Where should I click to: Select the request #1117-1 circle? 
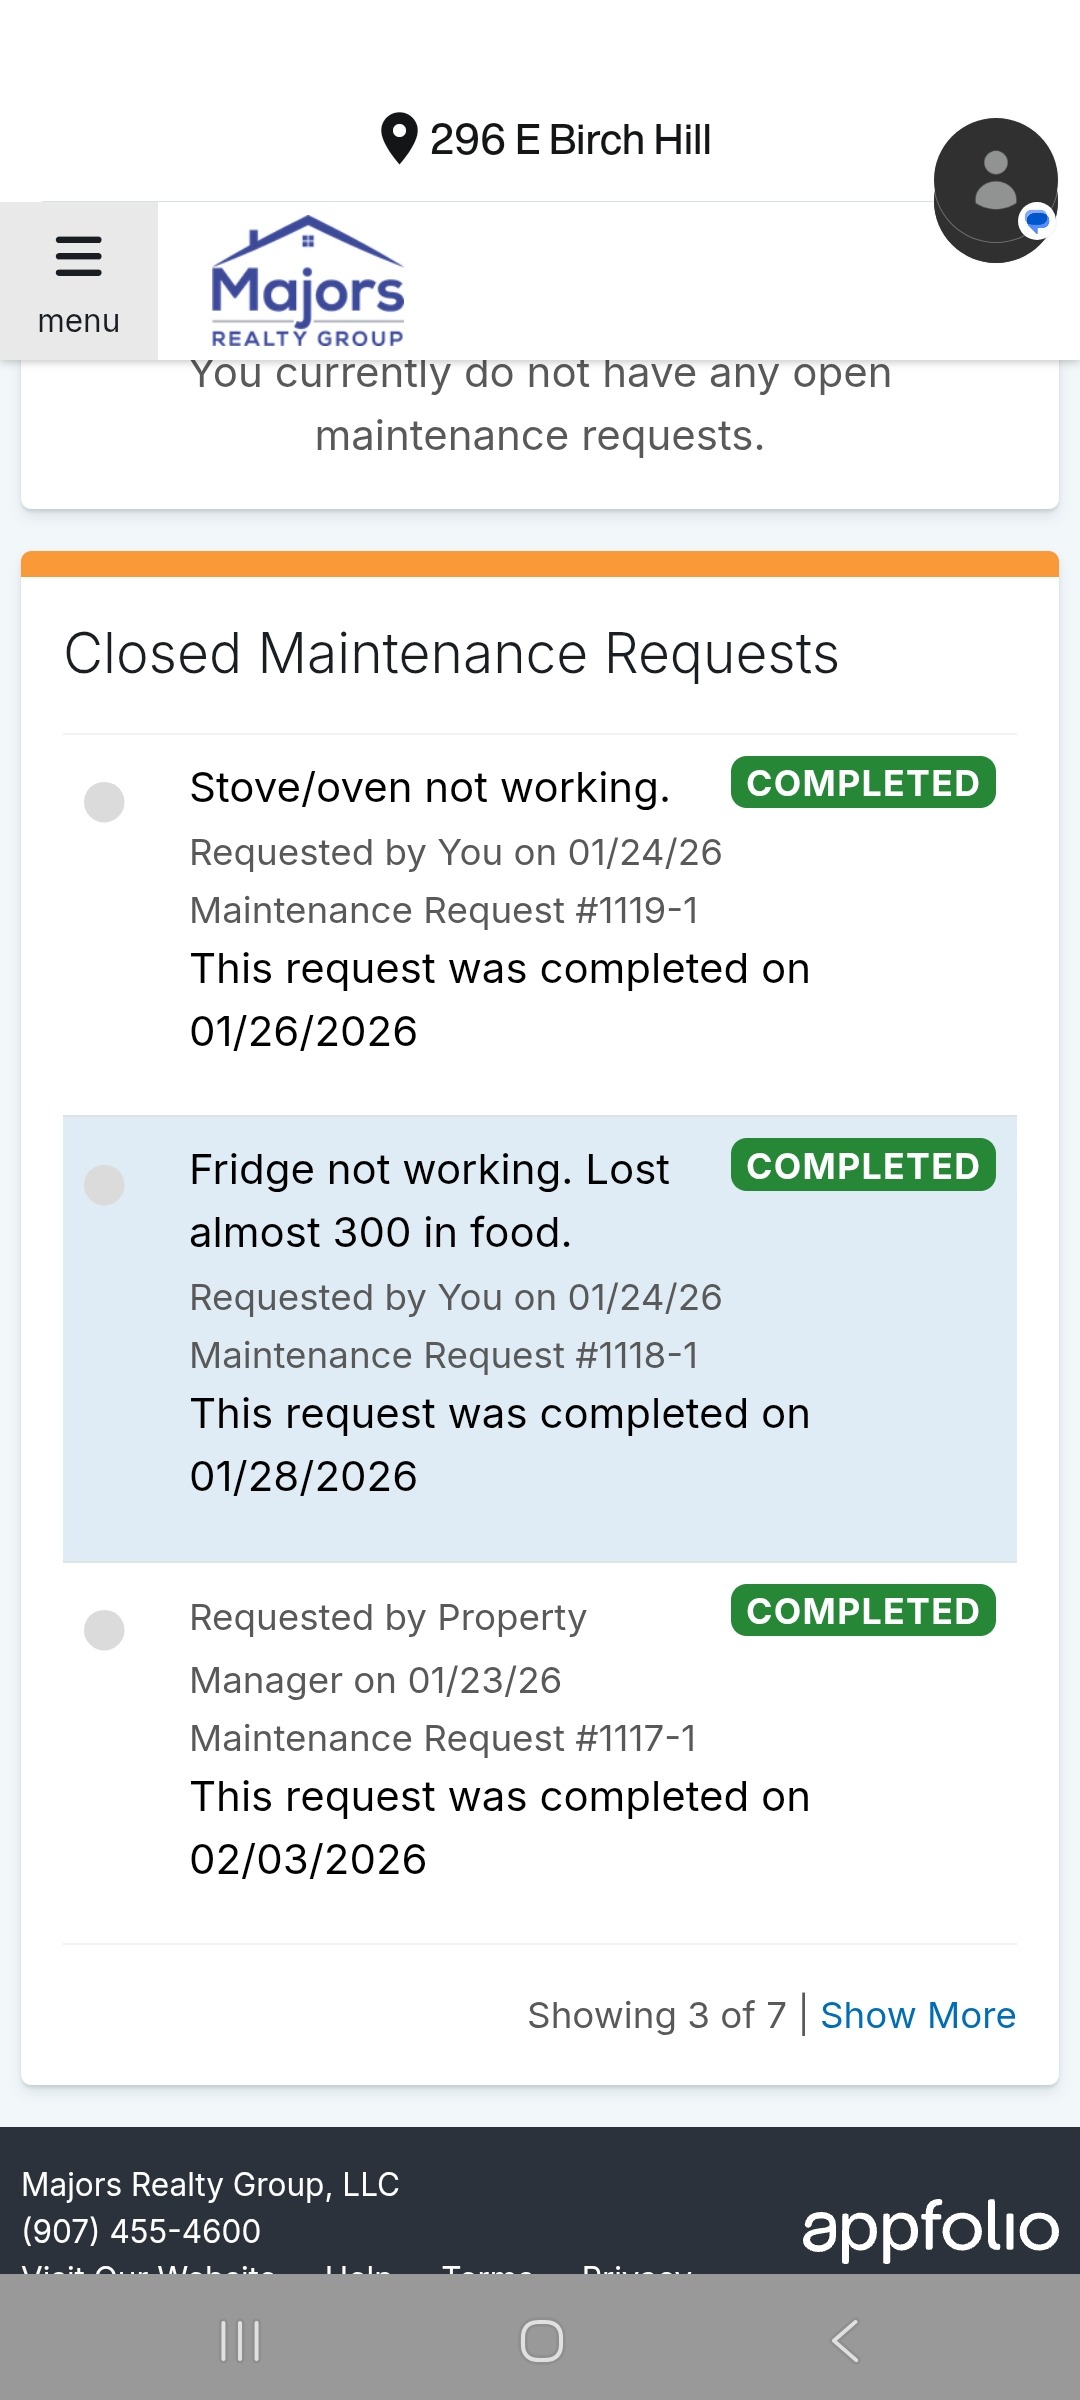click(x=104, y=1630)
